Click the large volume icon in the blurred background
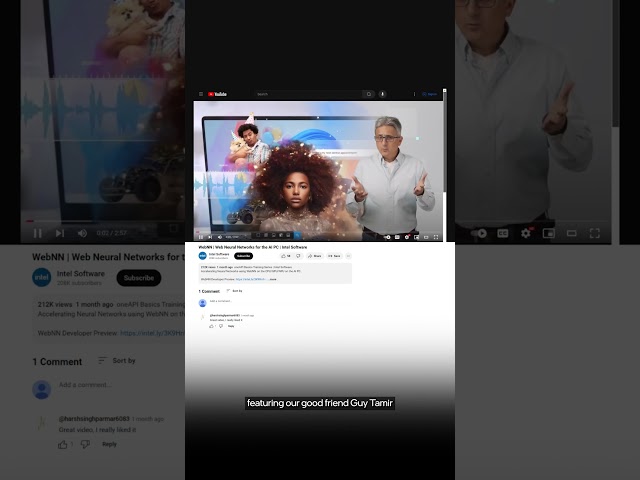640x480 pixels. click(82, 233)
